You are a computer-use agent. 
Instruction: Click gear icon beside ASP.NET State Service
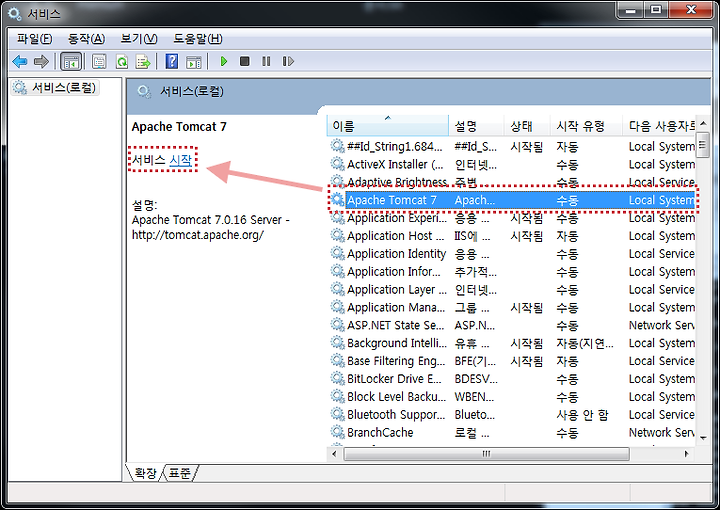[338, 325]
